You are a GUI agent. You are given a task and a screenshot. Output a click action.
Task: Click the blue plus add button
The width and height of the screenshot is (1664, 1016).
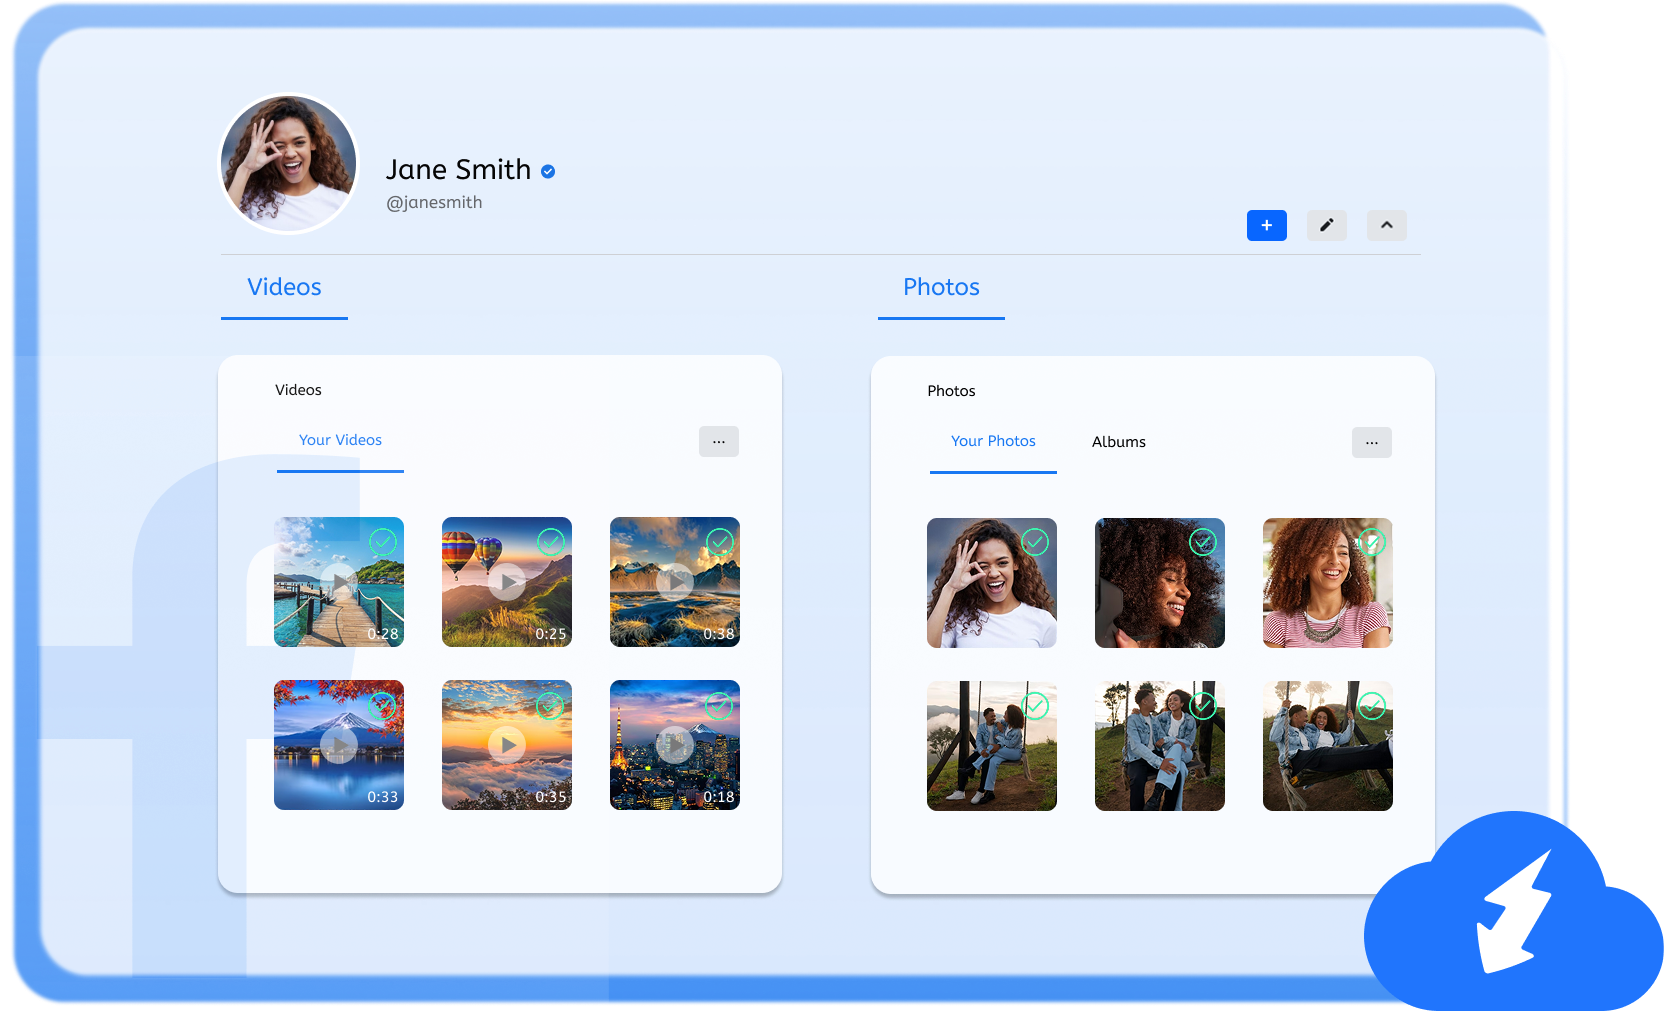(1266, 225)
